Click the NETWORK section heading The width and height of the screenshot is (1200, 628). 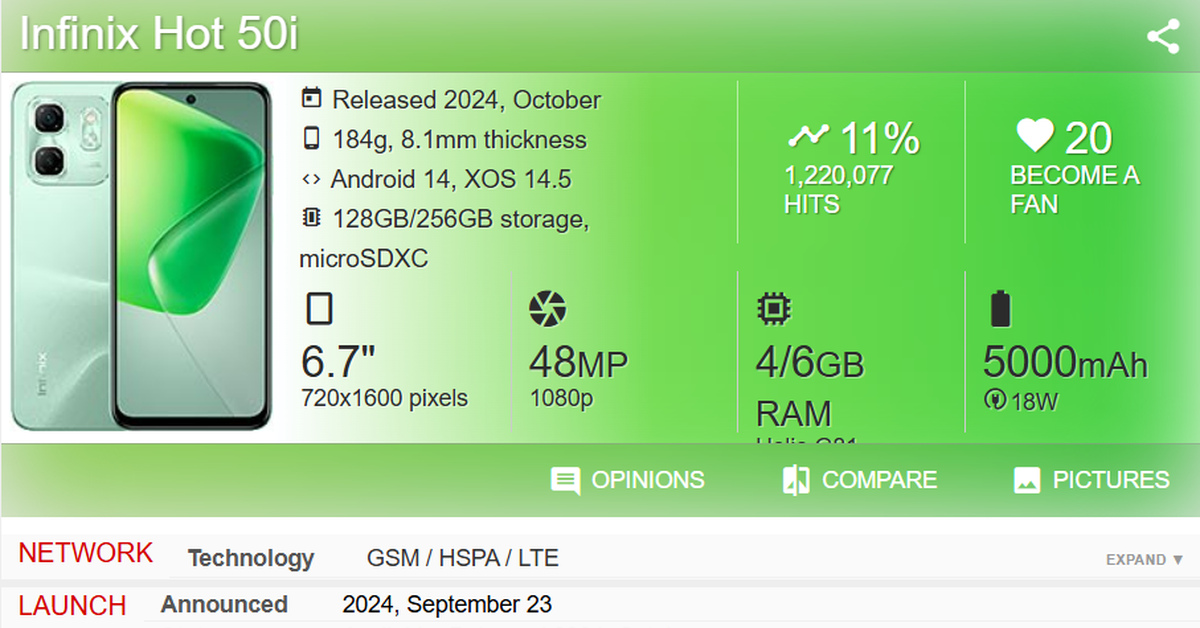coord(86,553)
